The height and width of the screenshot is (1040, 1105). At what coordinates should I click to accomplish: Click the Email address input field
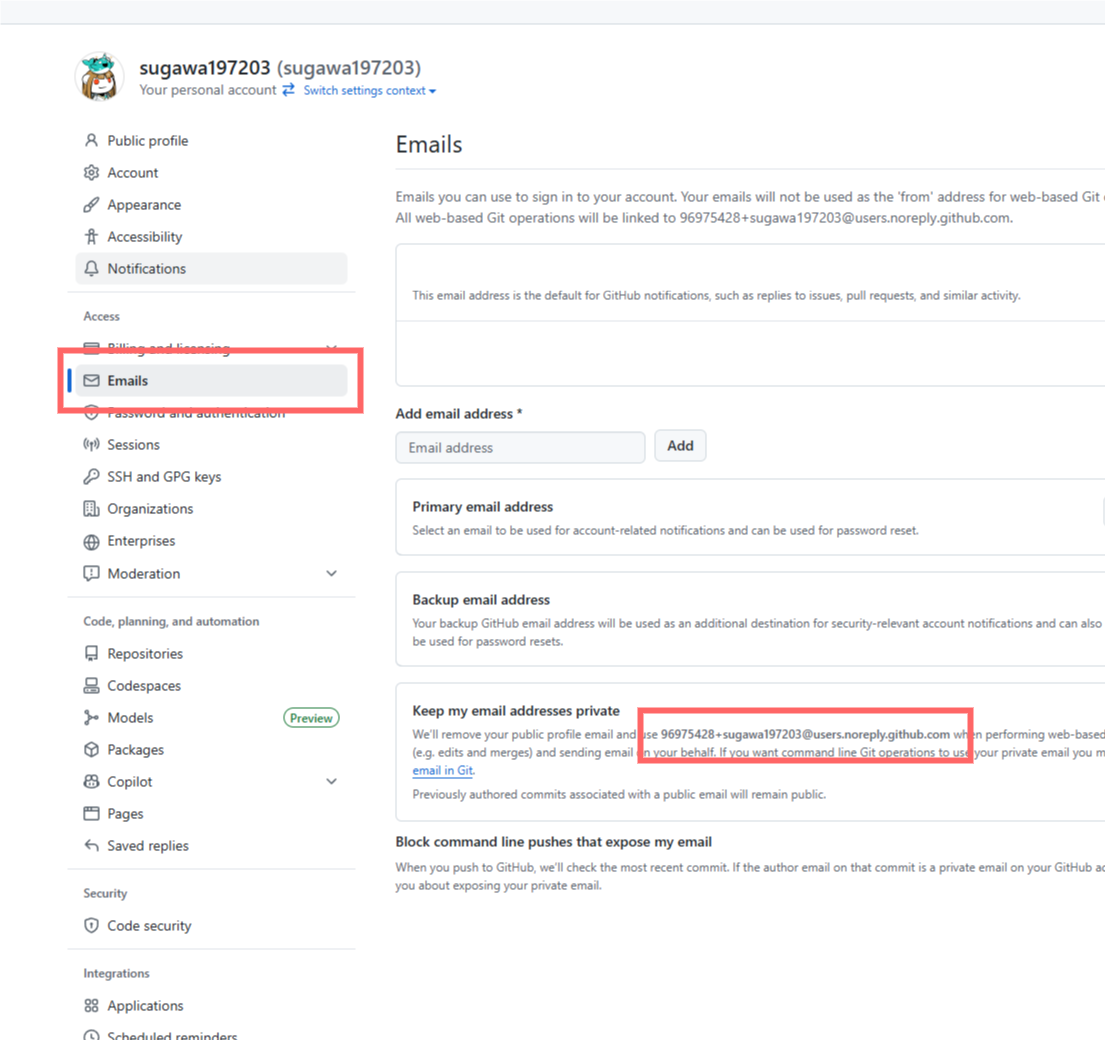point(520,448)
